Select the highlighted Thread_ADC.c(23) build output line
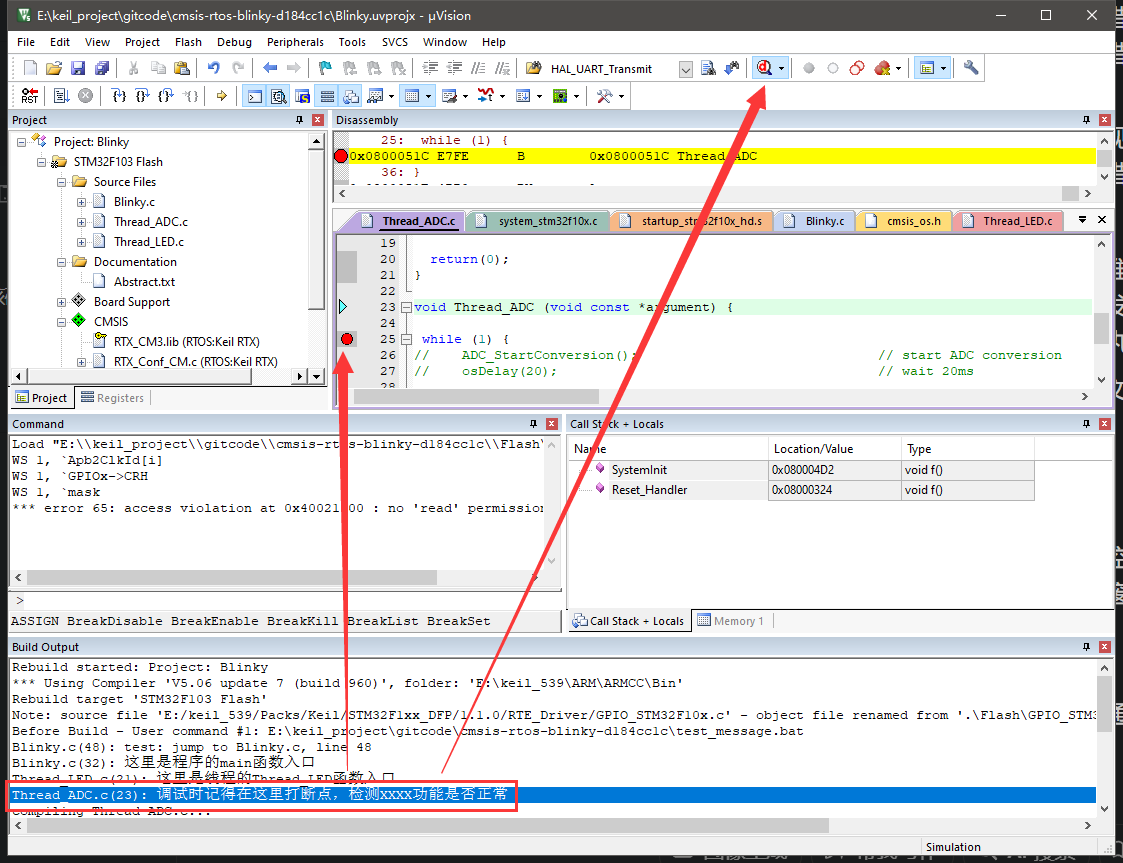Viewport: 1123px width, 863px height. click(x=260, y=795)
